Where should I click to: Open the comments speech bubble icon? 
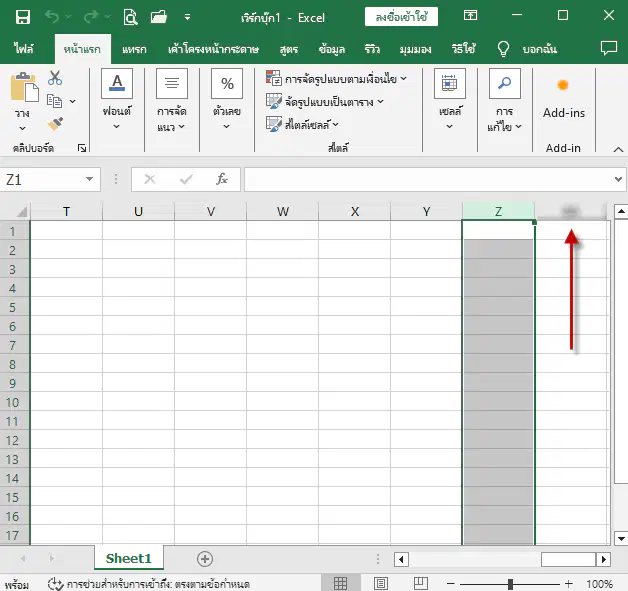608,48
